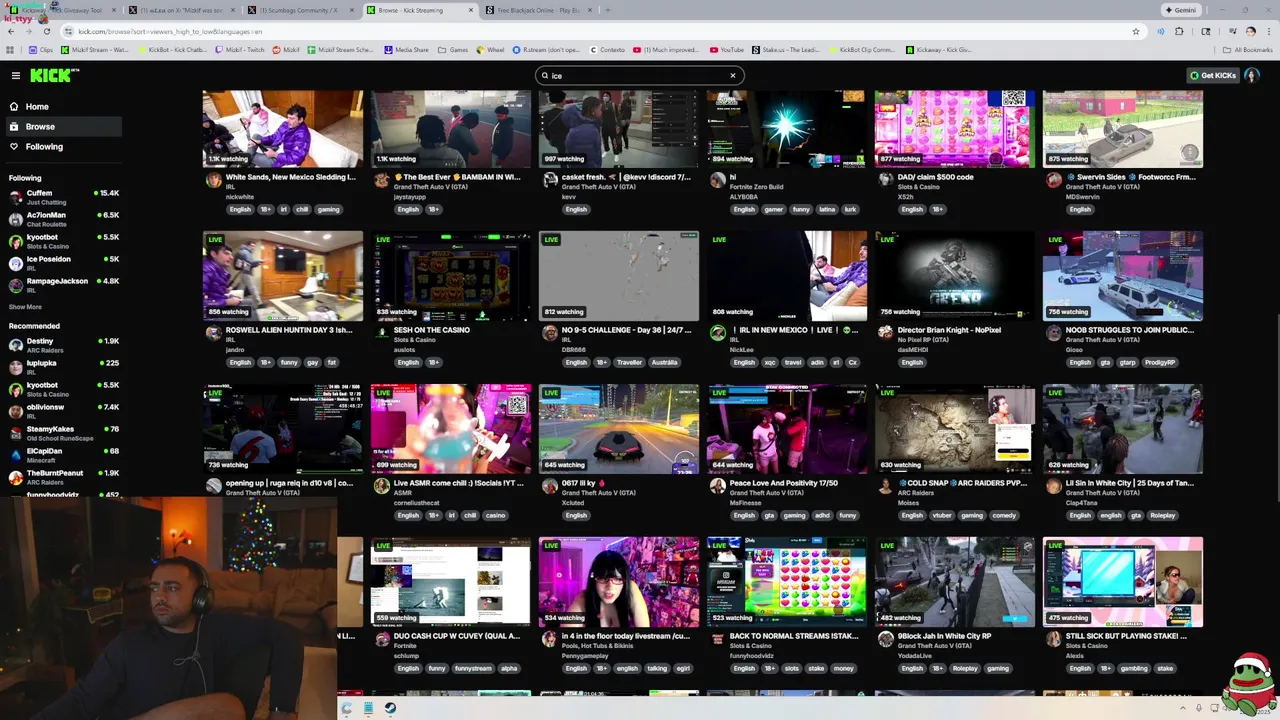Screen dimensions: 1280x720
Task: Open the DAD/ claim $500 code stream title
Action: (x=935, y=177)
